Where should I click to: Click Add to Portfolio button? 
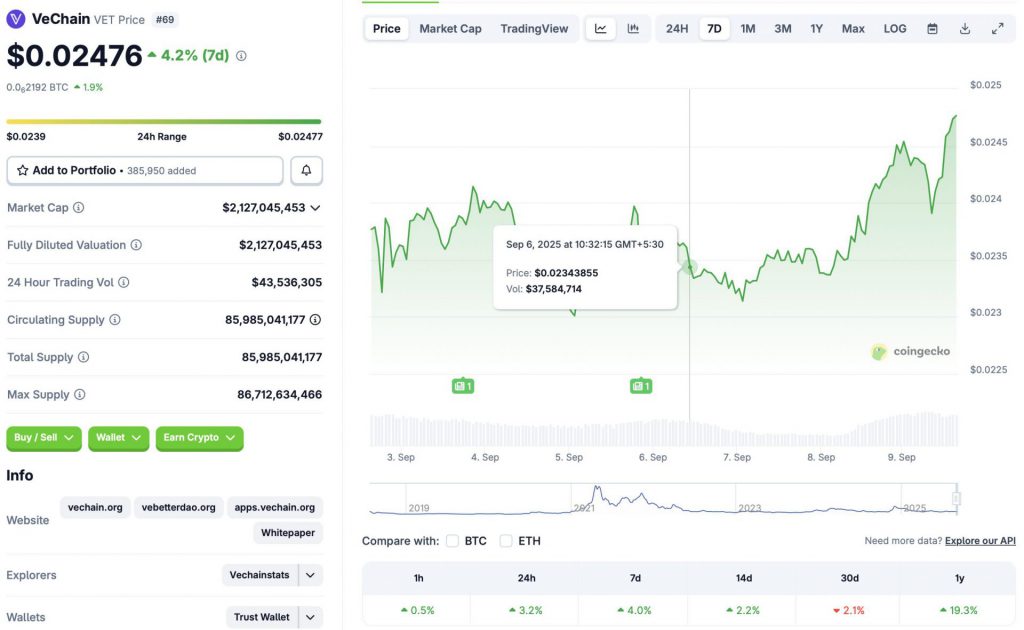[145, 170]
